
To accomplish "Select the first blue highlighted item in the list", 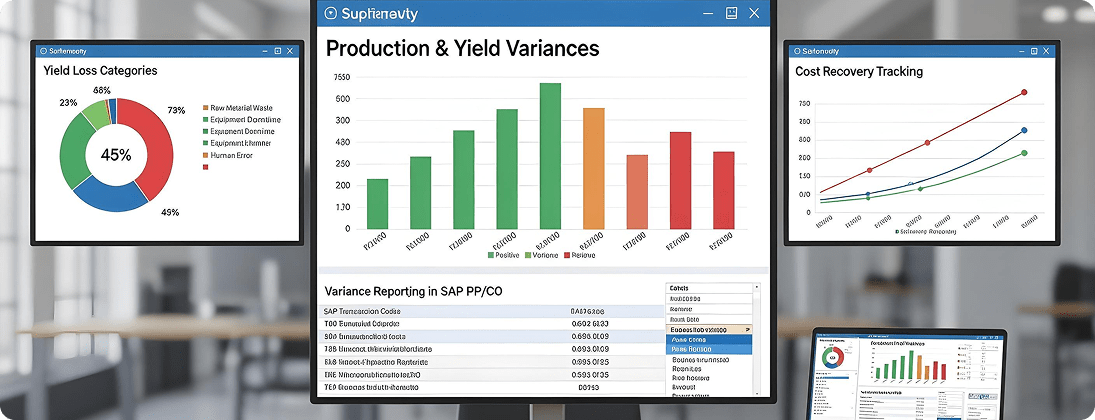I will tap(708, 339).
